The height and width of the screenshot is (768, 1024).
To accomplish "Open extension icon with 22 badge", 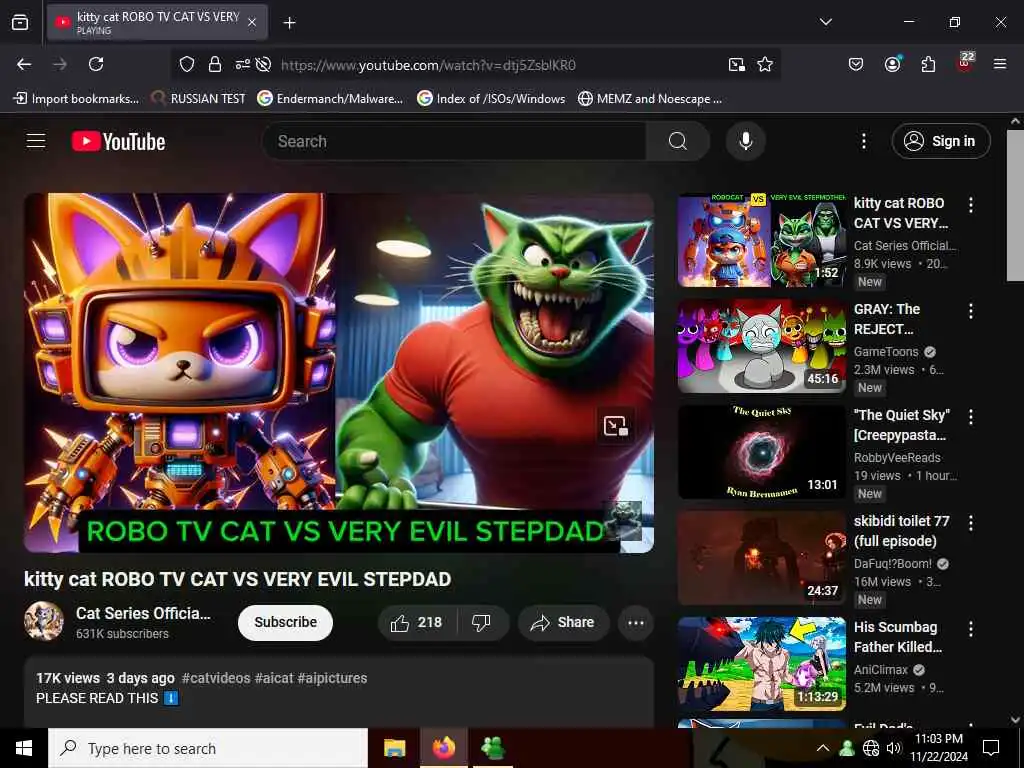I will click(x=965, y=63).
